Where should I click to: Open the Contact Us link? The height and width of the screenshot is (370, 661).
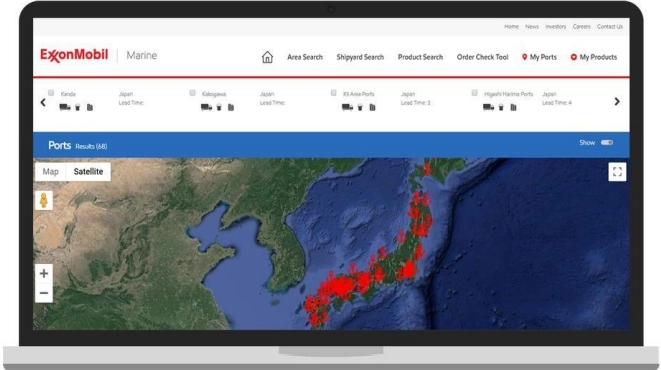tap(610, 27)
